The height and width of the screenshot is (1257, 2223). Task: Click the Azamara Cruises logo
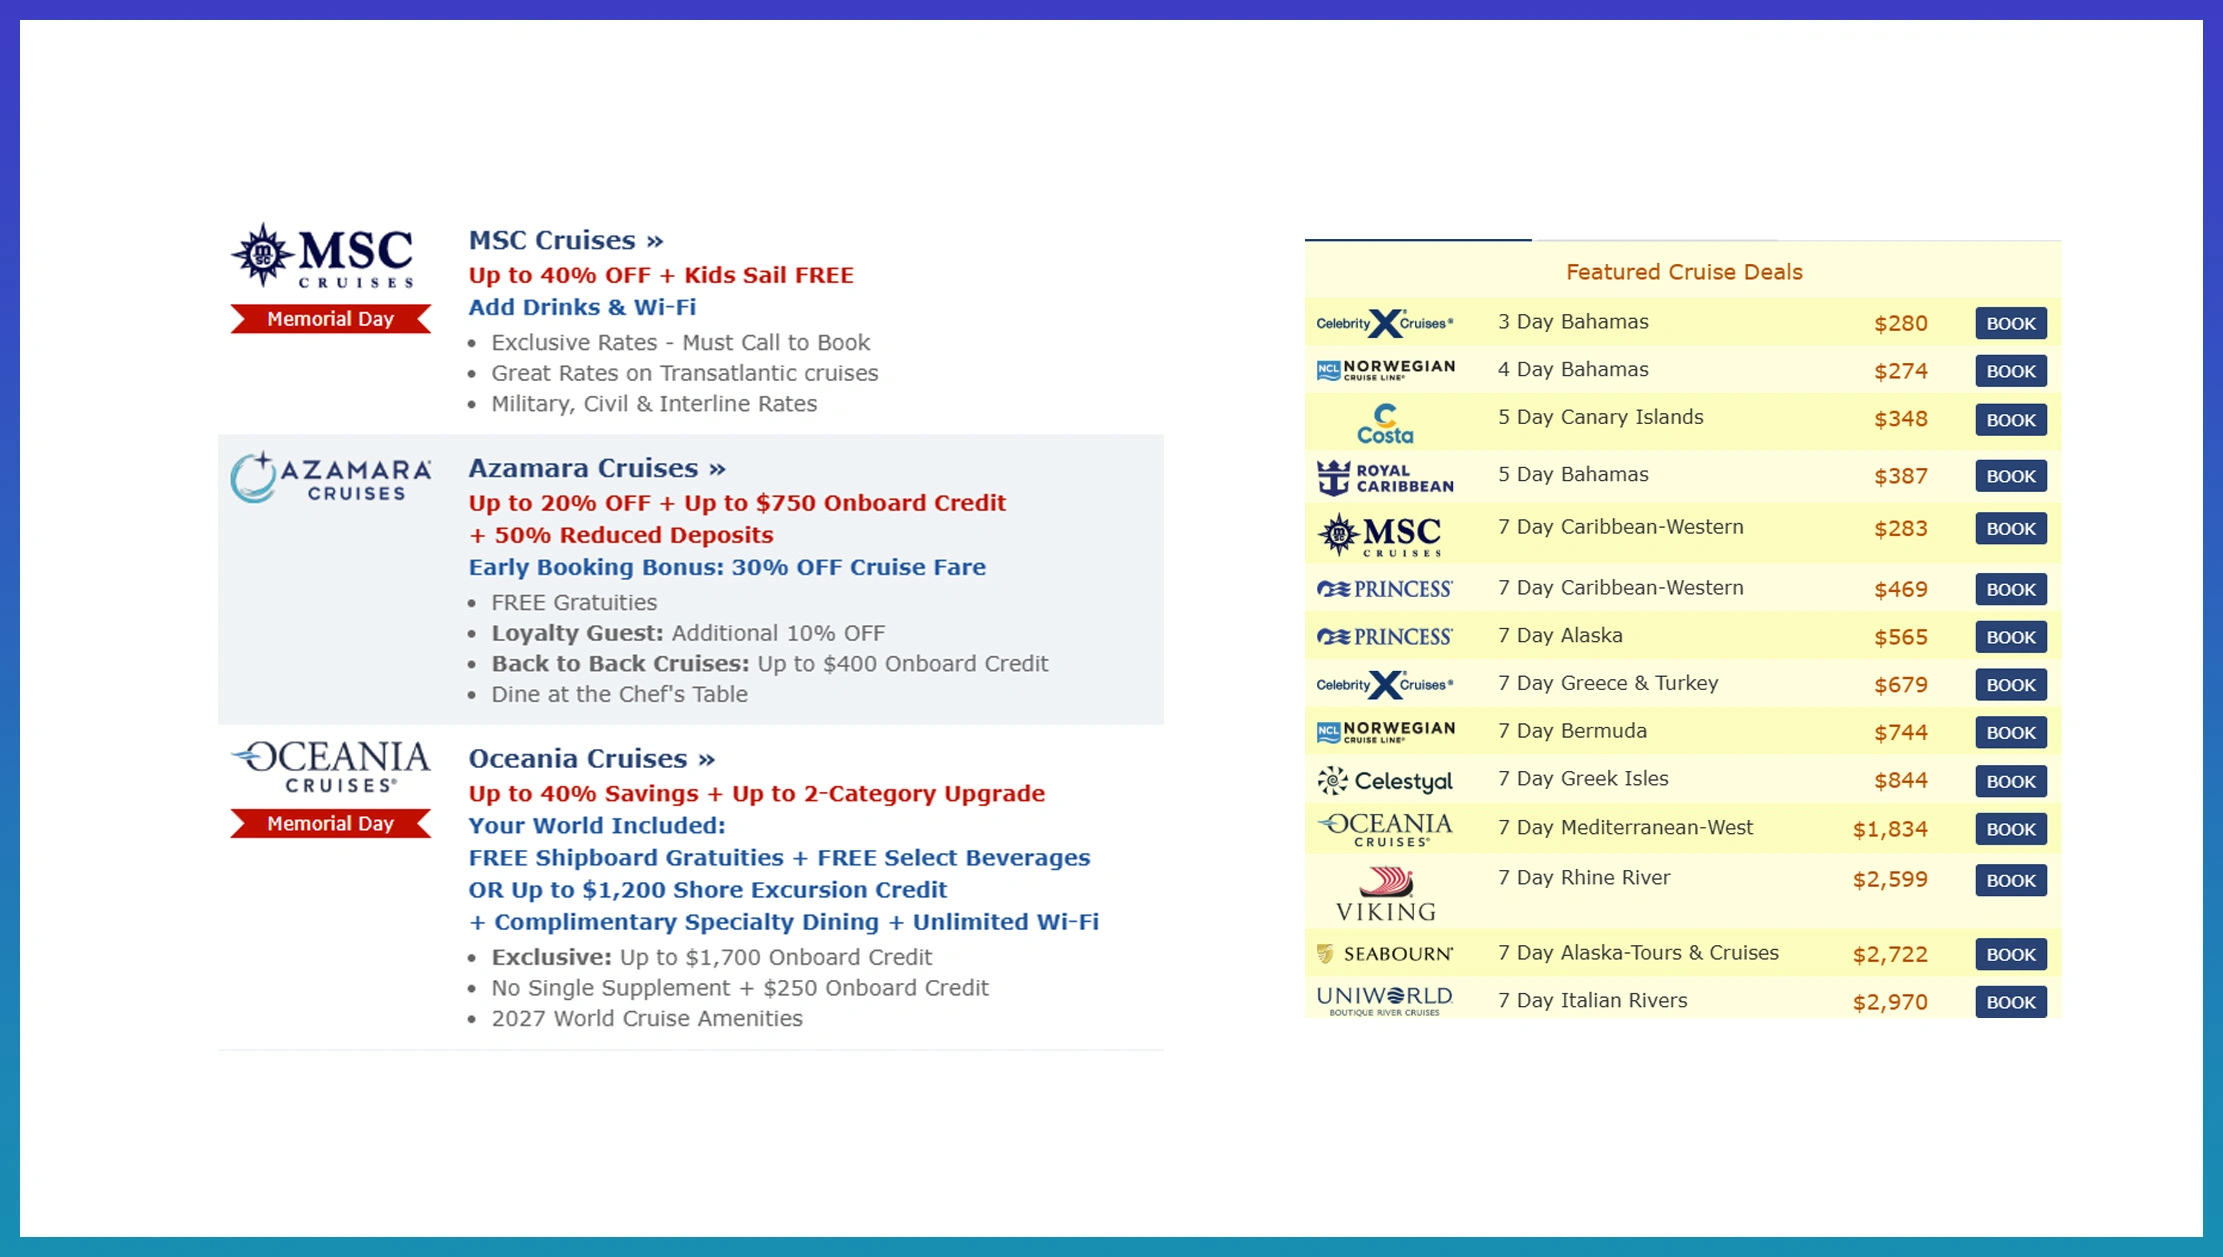331,477
